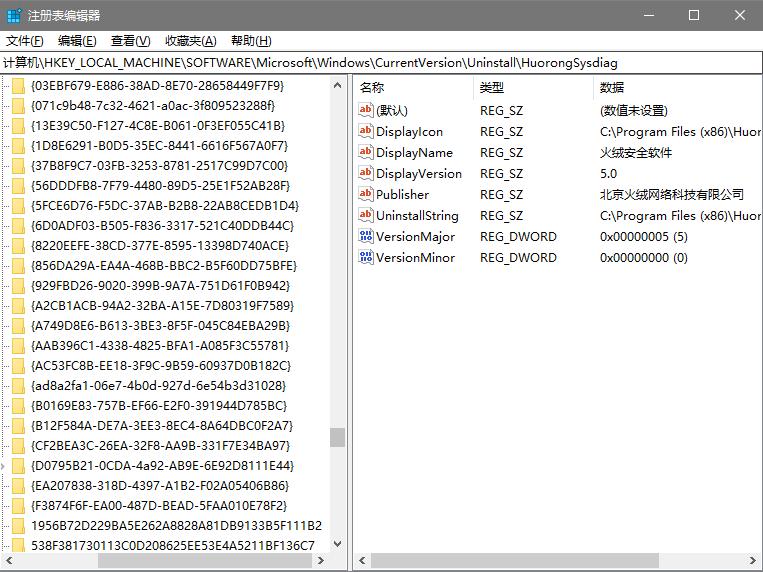Image resolution: width=763 pixels, height=572 pixels.
Task: Click the UninstallString value icon
Action: [x=366, y=215]
